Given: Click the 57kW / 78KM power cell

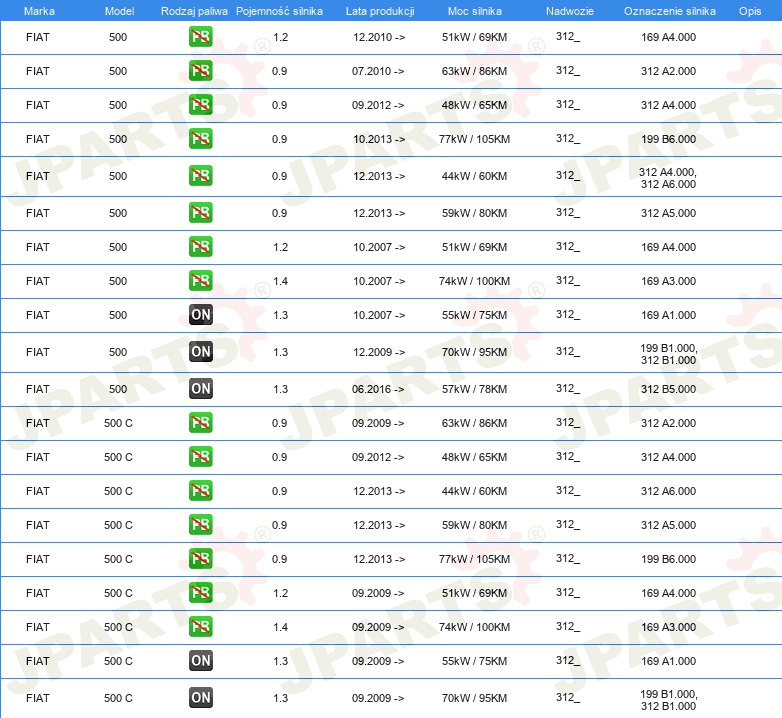Looking at the screenshot, I should [474, 389].
